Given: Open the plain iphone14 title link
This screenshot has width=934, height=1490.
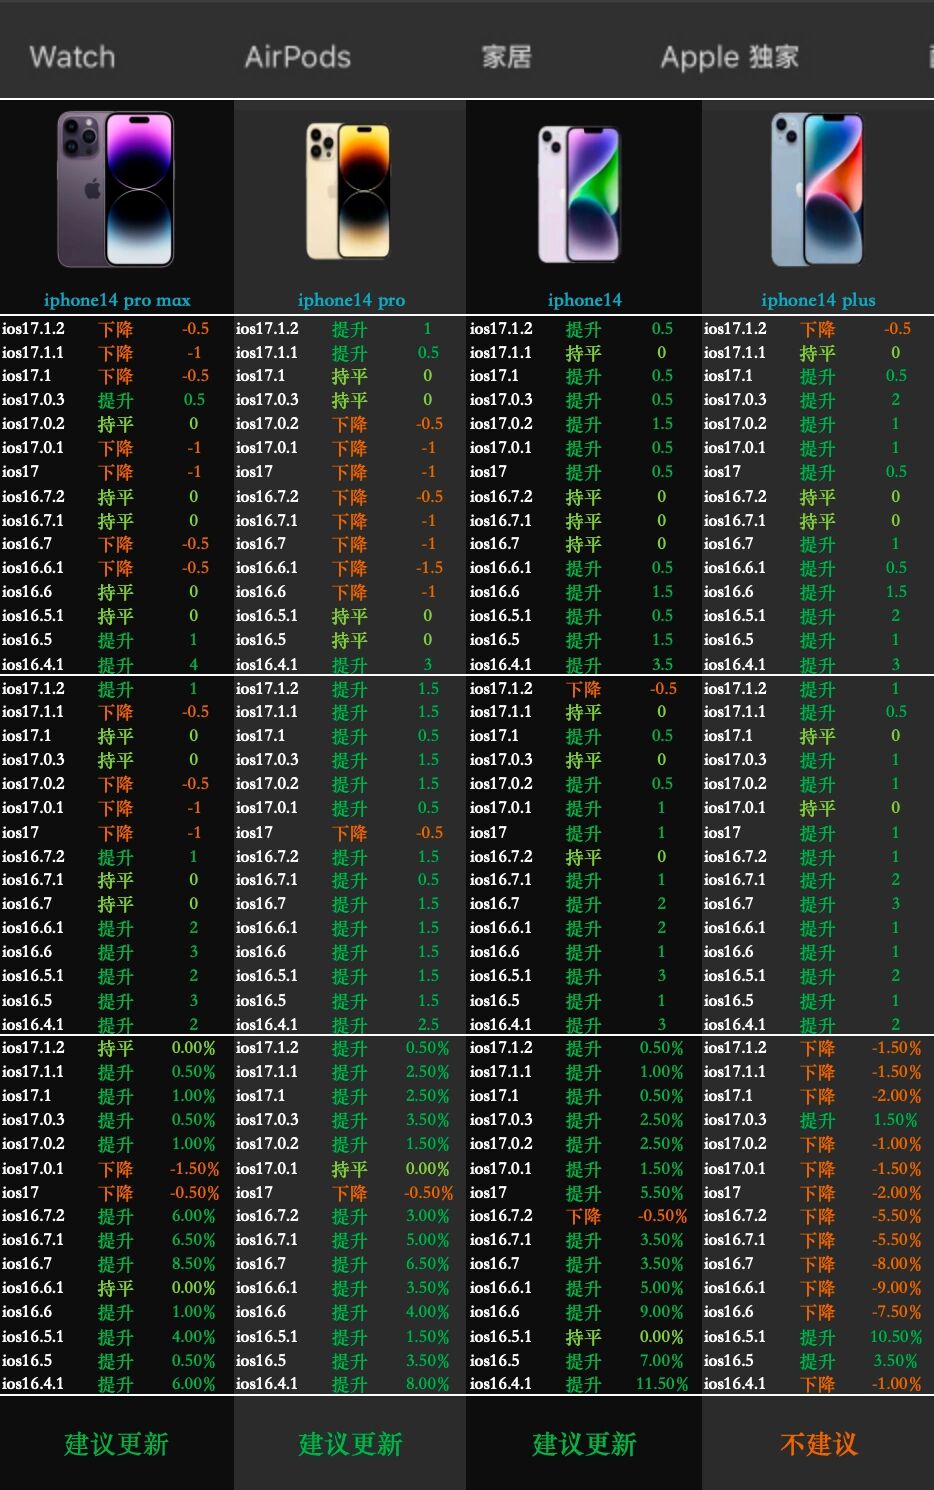Looking at the screenshot, I should pos(584,300).
